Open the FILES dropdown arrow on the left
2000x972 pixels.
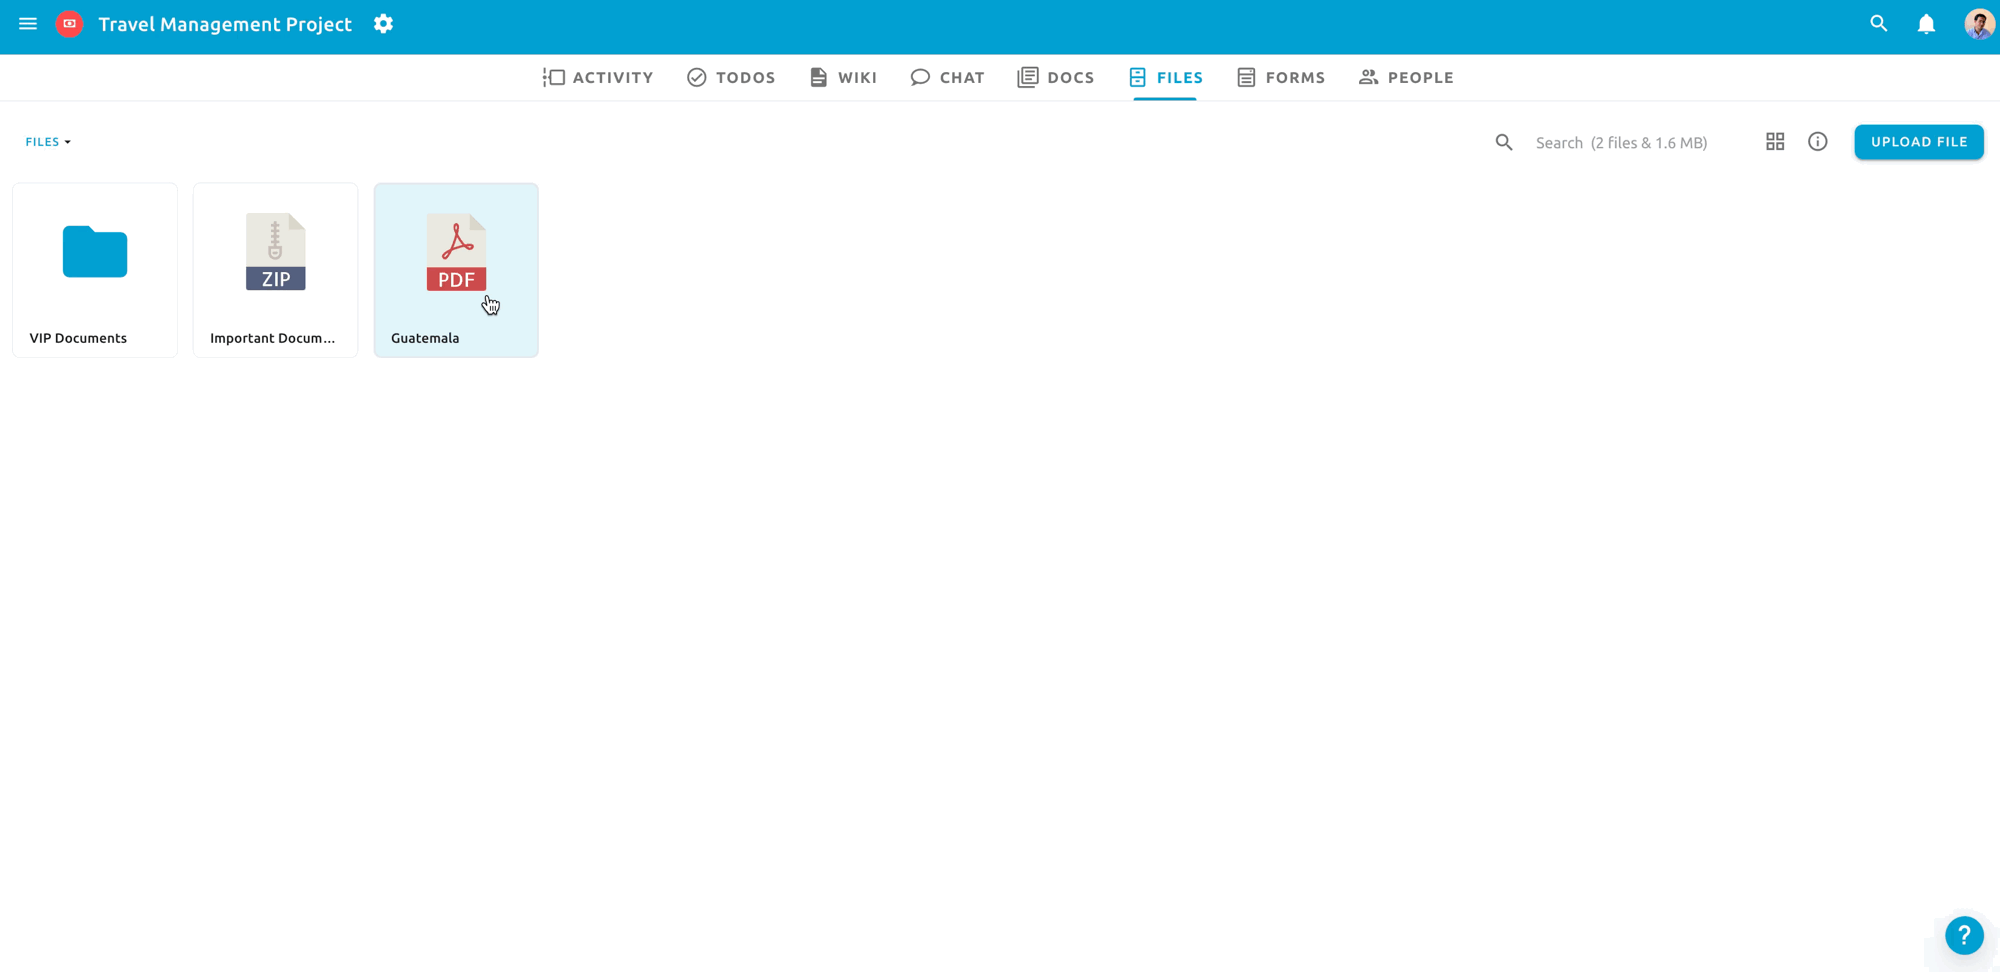tap(67, 141)
